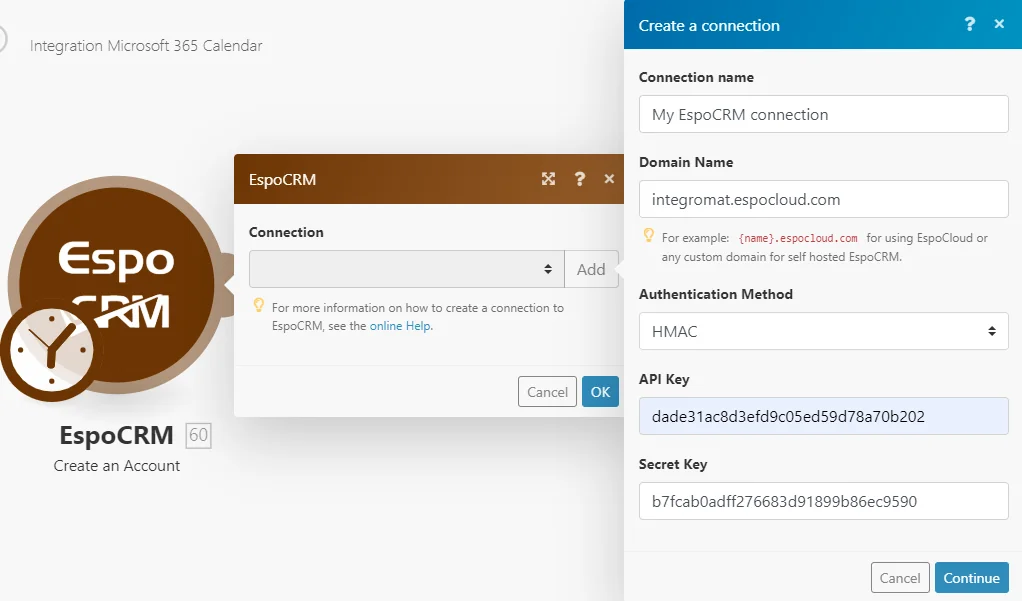Click the Authentication Method label

(x=716, y=294)
